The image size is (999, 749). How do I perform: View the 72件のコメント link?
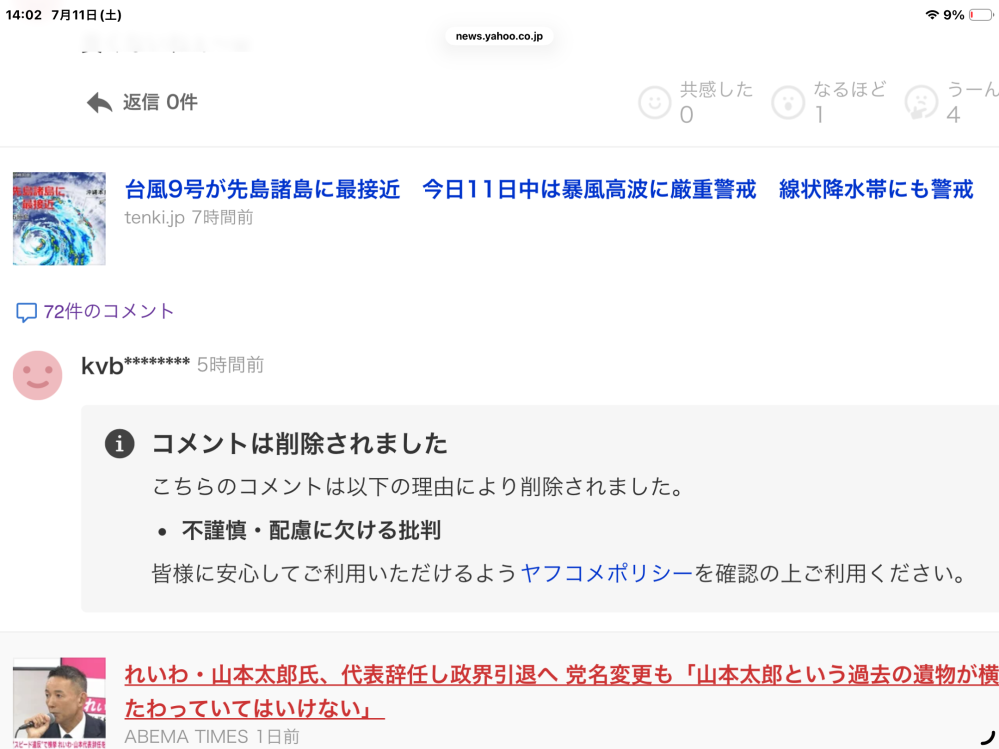click(x=109, y=311)
